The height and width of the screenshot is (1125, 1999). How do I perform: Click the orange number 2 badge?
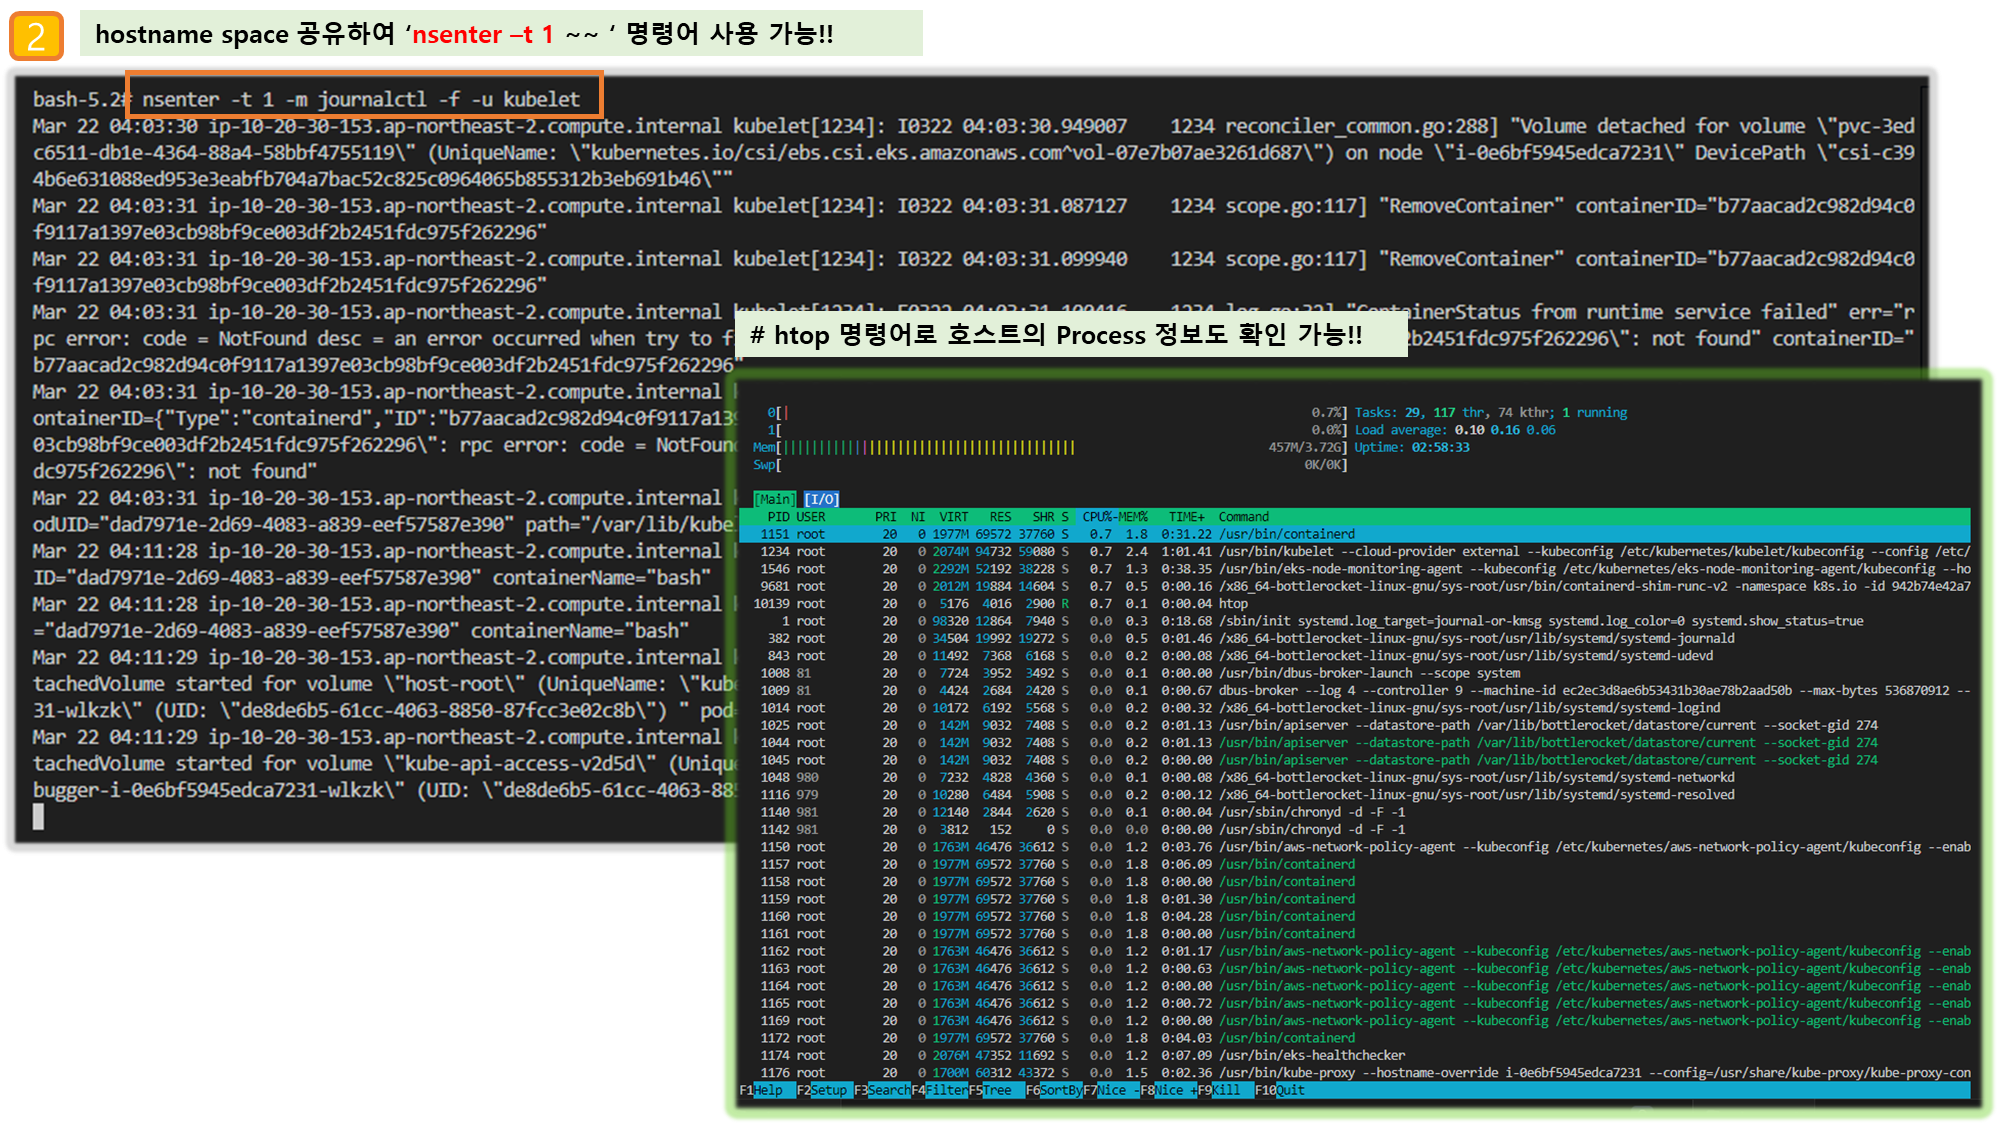[36, 36]
